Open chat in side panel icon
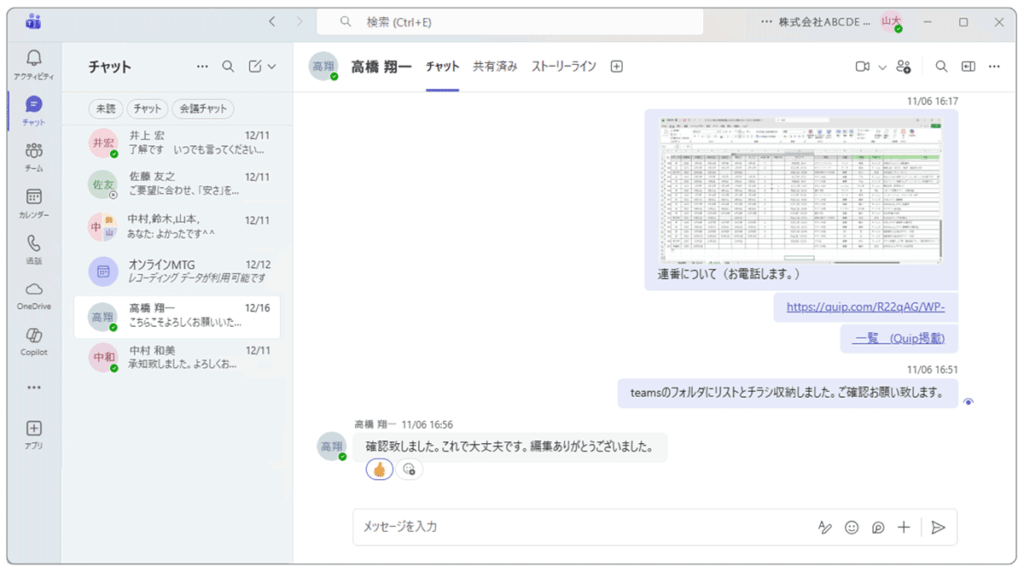 click(x=968, y=67)
